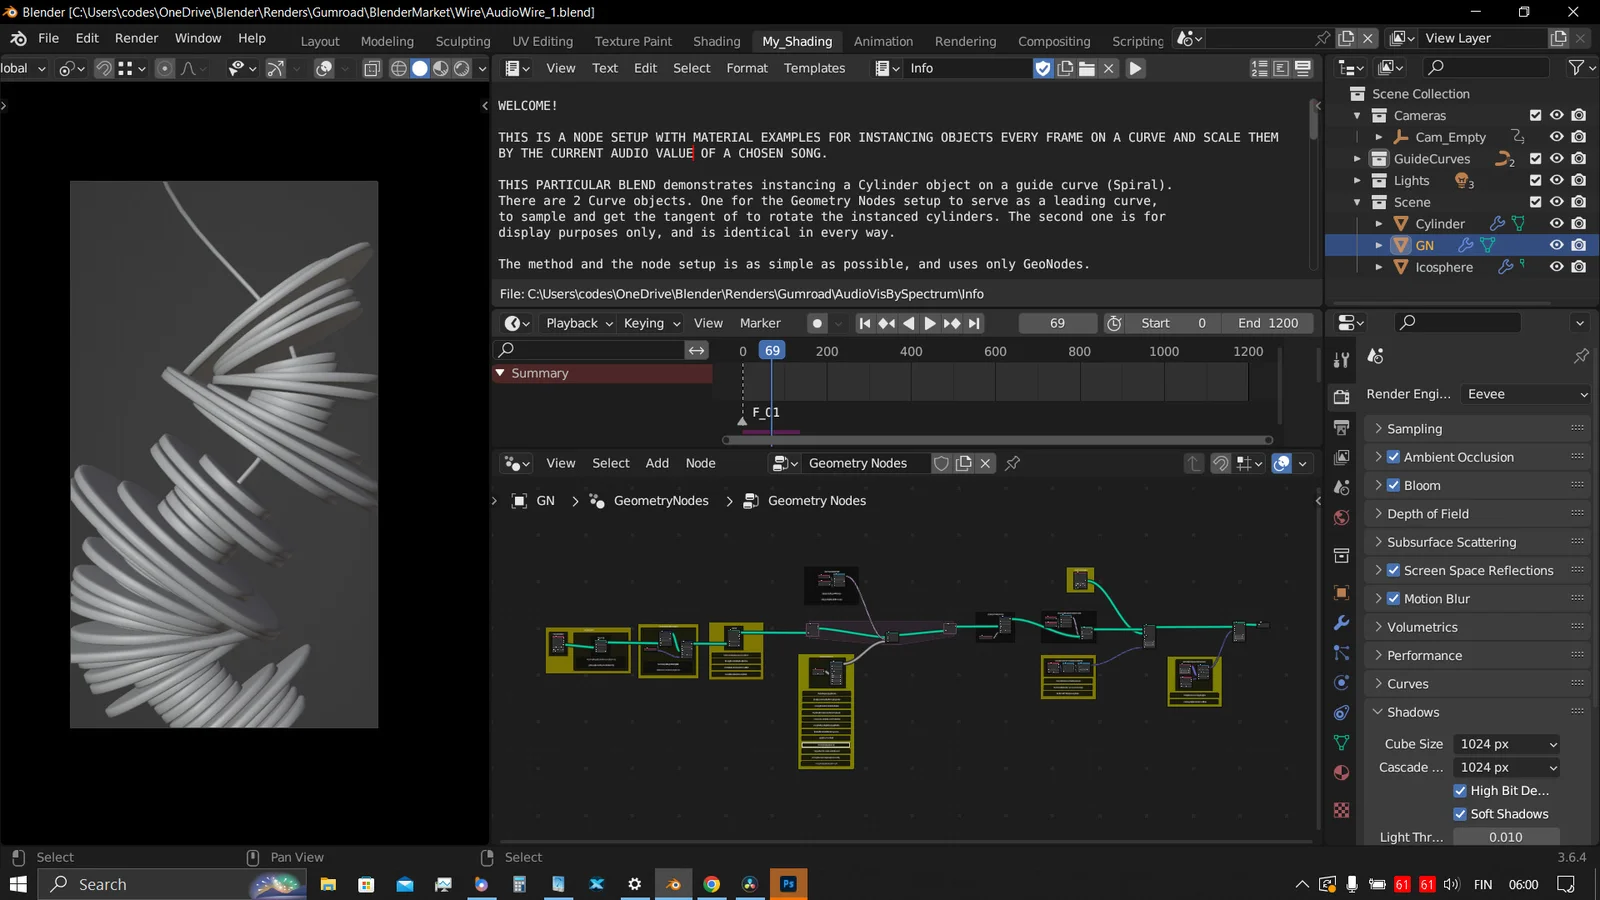
Task: Click the current frame field showing 69
Action: 1057,323
